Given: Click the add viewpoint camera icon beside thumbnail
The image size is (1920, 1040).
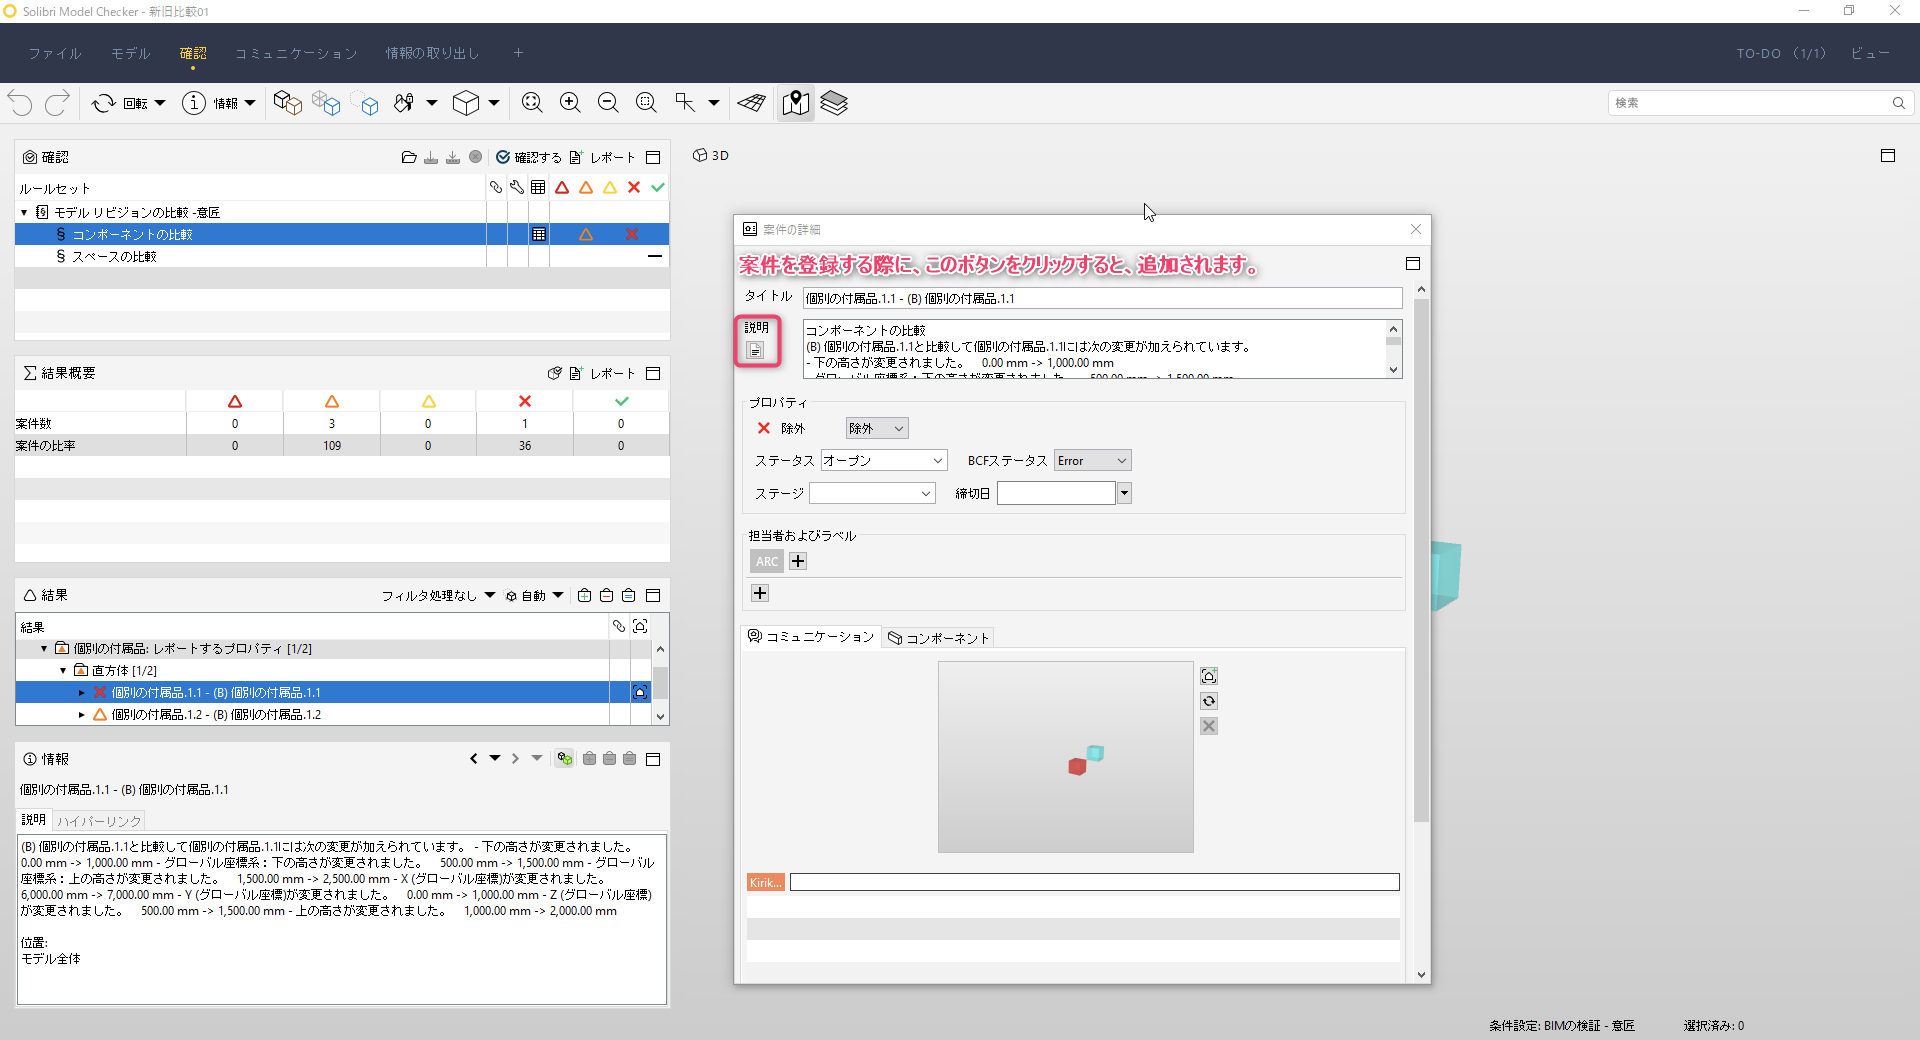Looking at the screenshot, I should pyautogui.click(x=1209, y=676).
